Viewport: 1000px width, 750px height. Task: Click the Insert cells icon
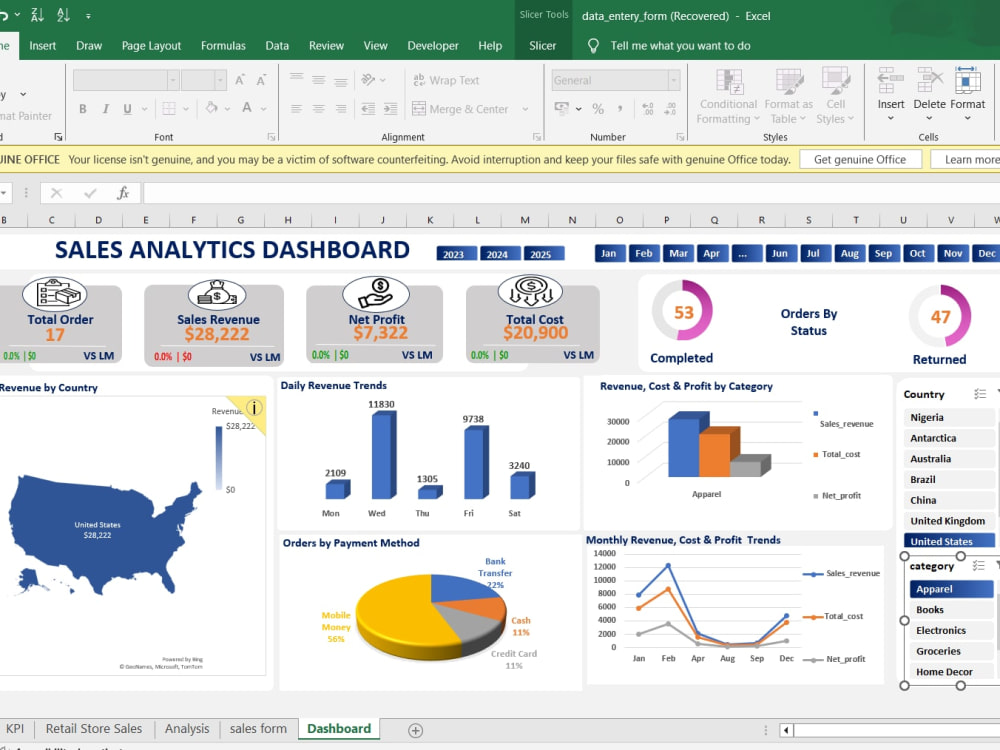point(890,82)
